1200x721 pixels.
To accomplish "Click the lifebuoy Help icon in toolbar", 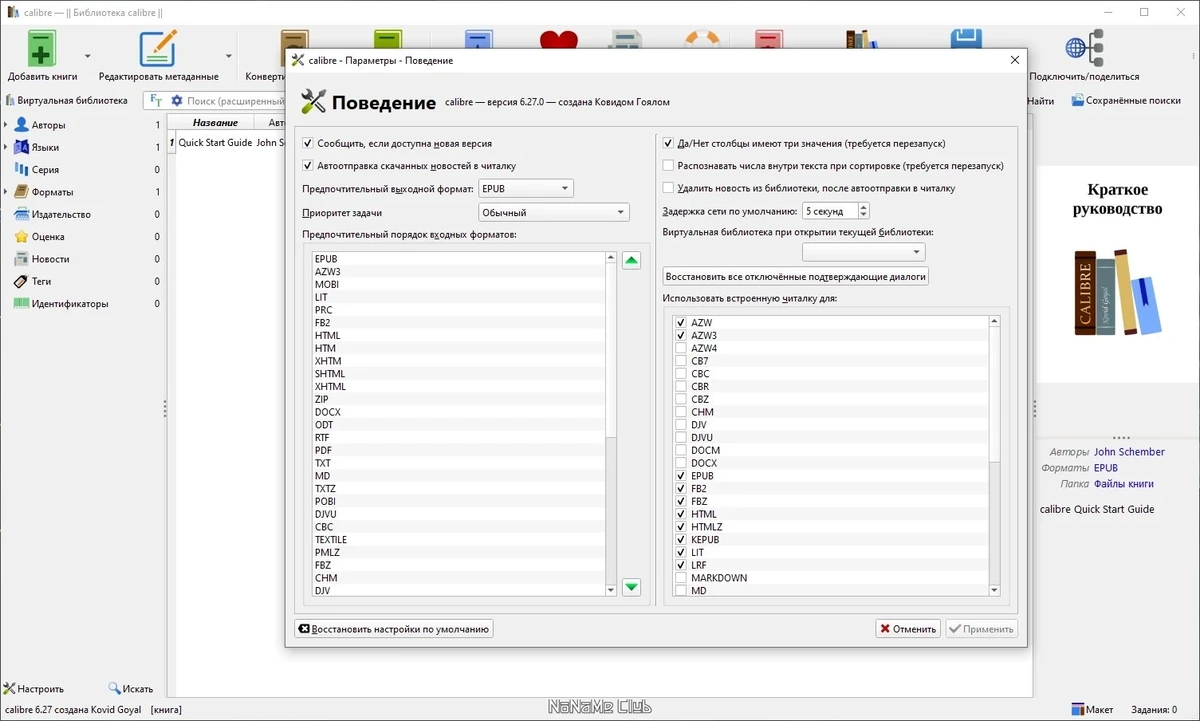I will pos(702,42).
